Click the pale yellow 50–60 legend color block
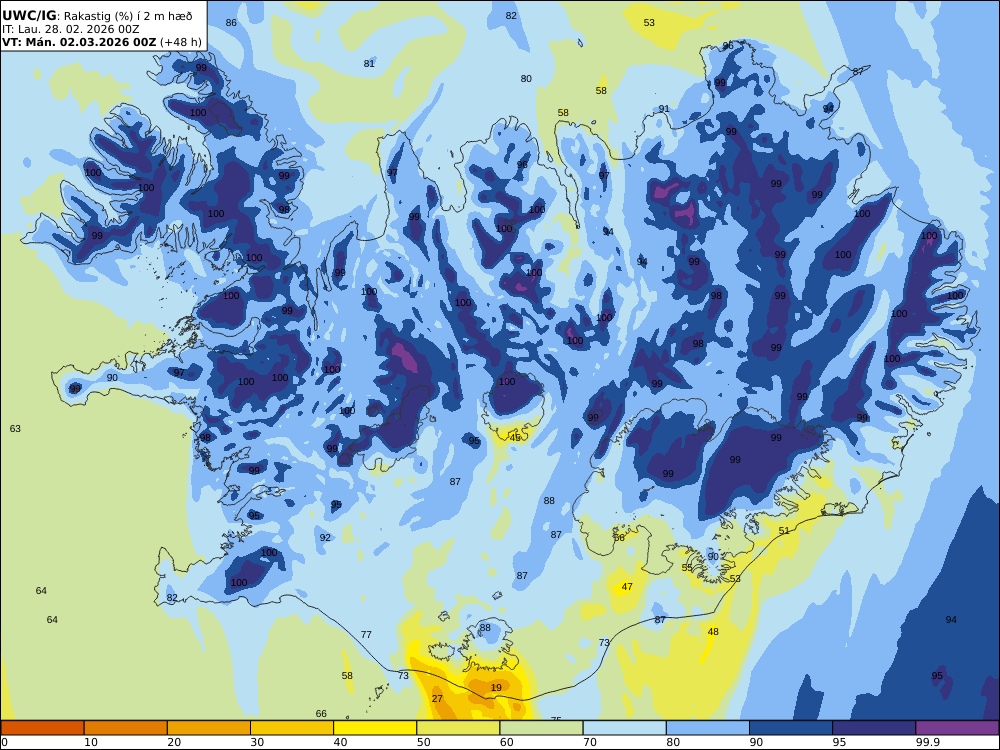Image resolution: width=1000 pixels, height=750 pixels. tap(458, 728)
